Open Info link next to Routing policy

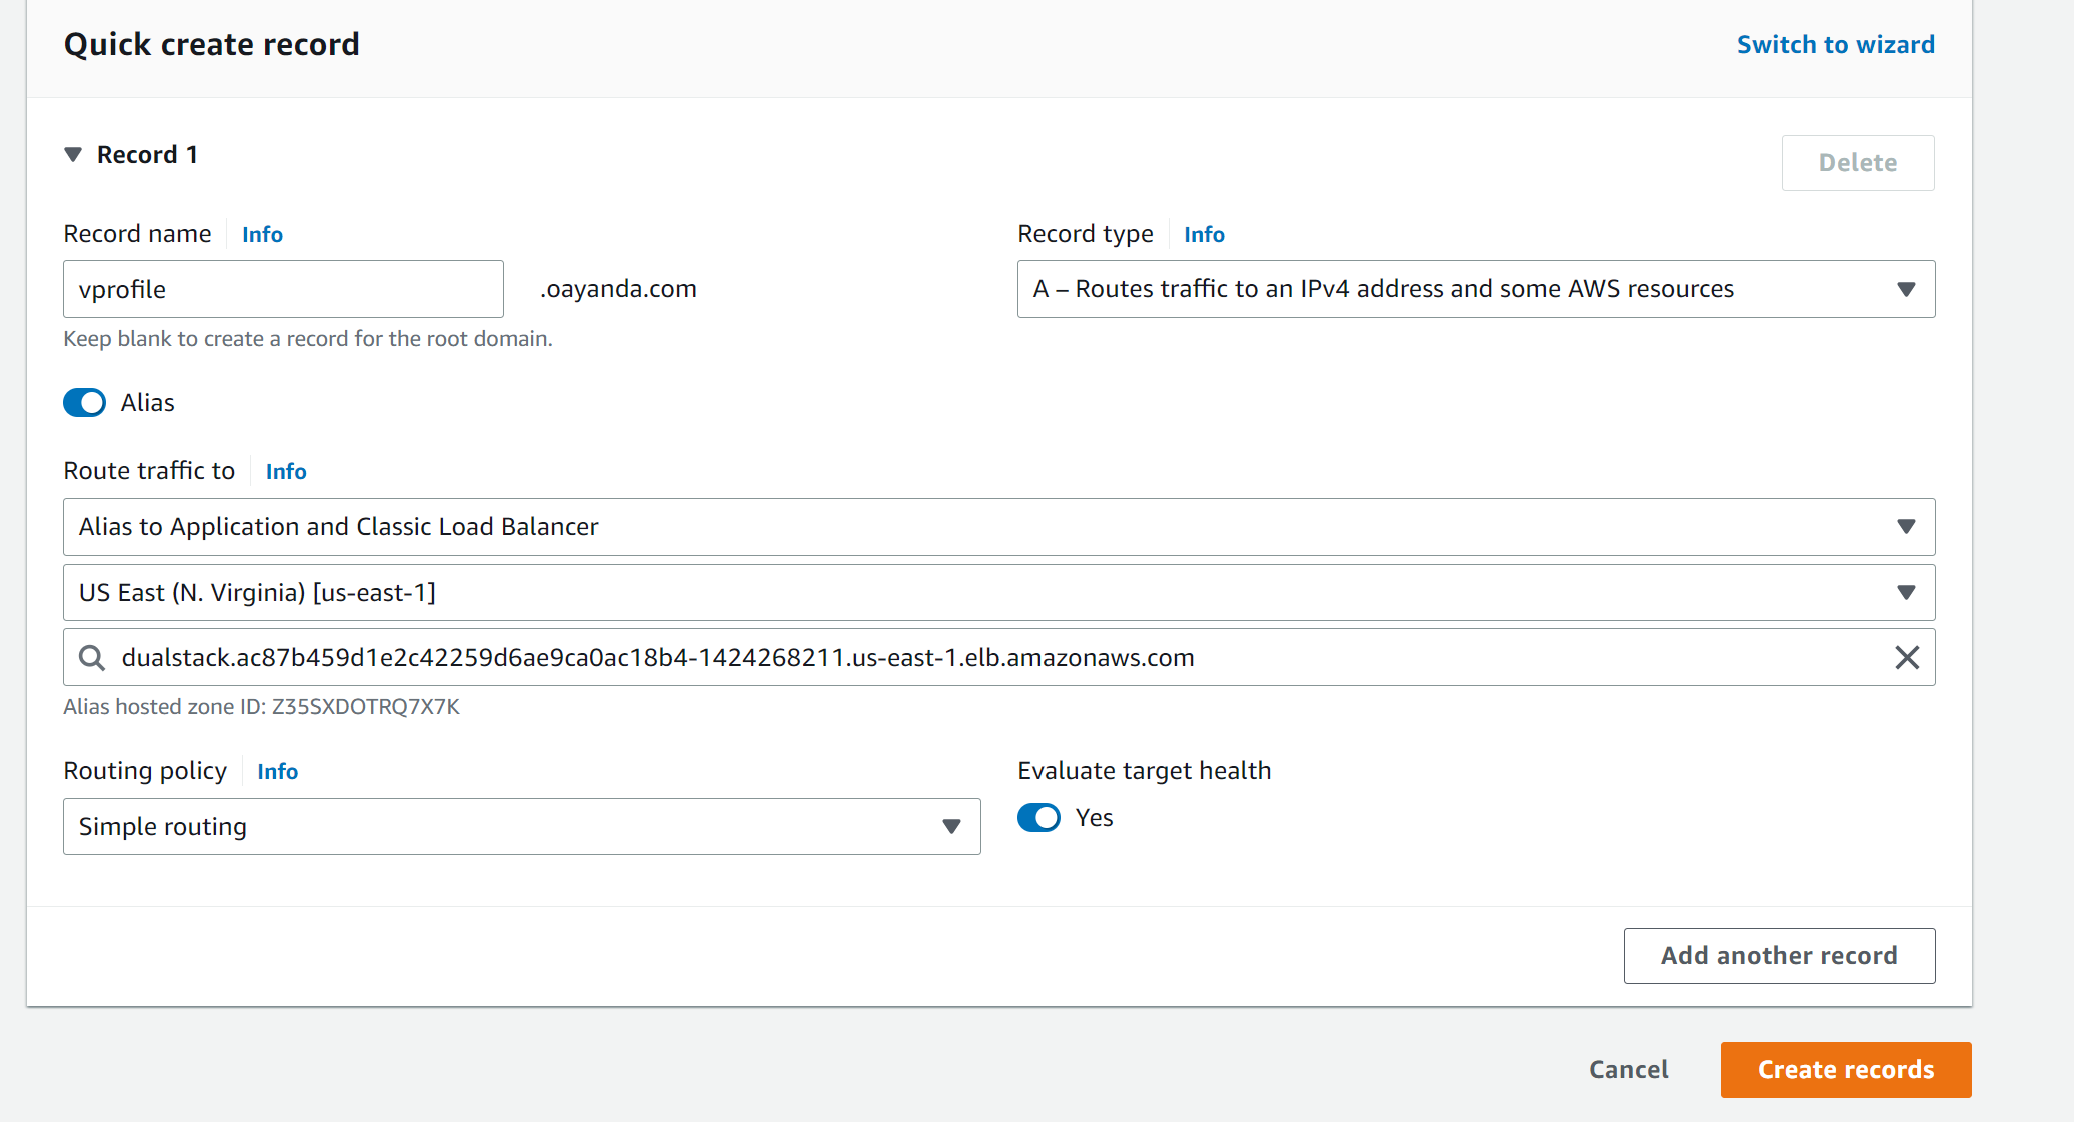pyautogui.click(x=277, y=772)
